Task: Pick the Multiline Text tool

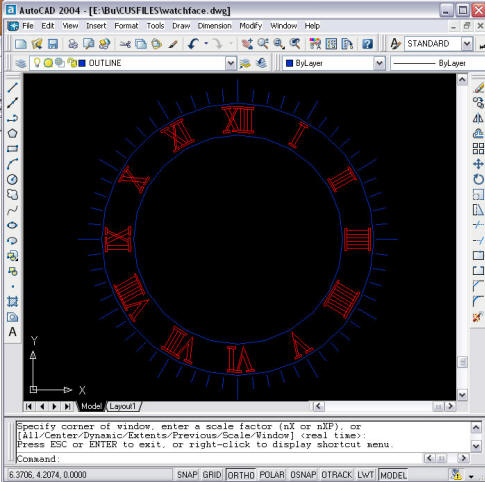Action: tap(12, 332)
